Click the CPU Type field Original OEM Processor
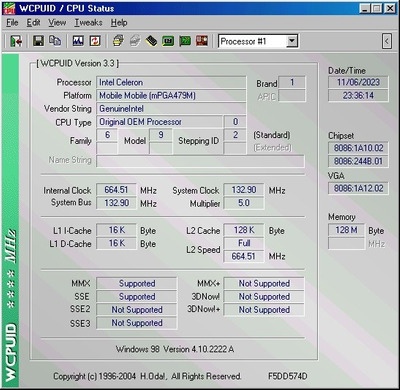 click(159, 122)
